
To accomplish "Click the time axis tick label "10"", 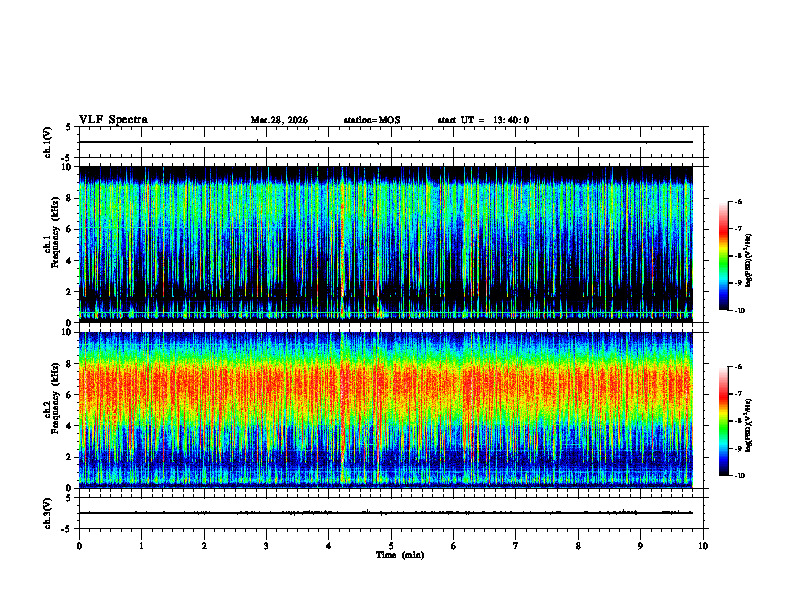I will pos(703,546).
